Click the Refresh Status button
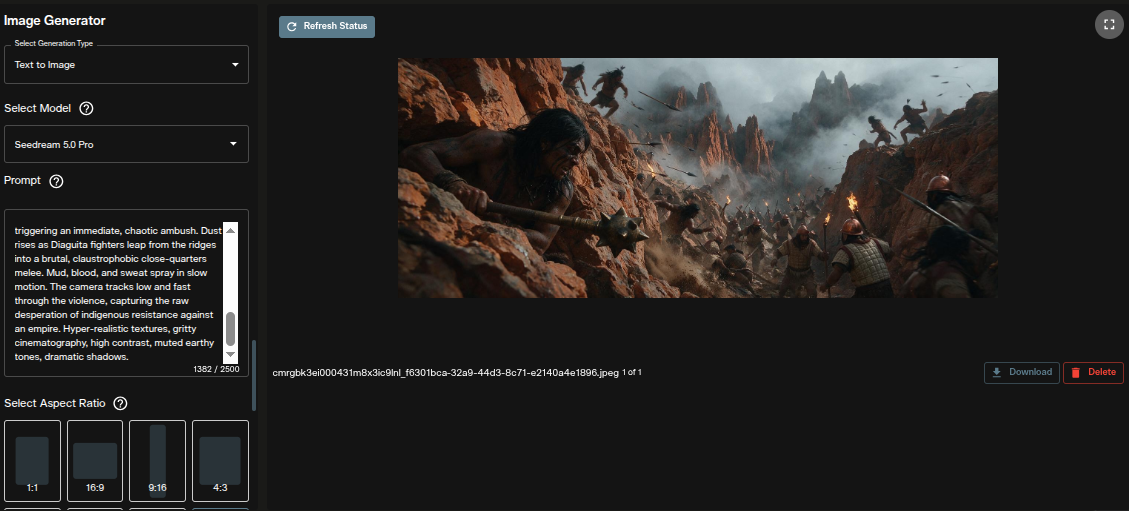 [x=327, y=27]
